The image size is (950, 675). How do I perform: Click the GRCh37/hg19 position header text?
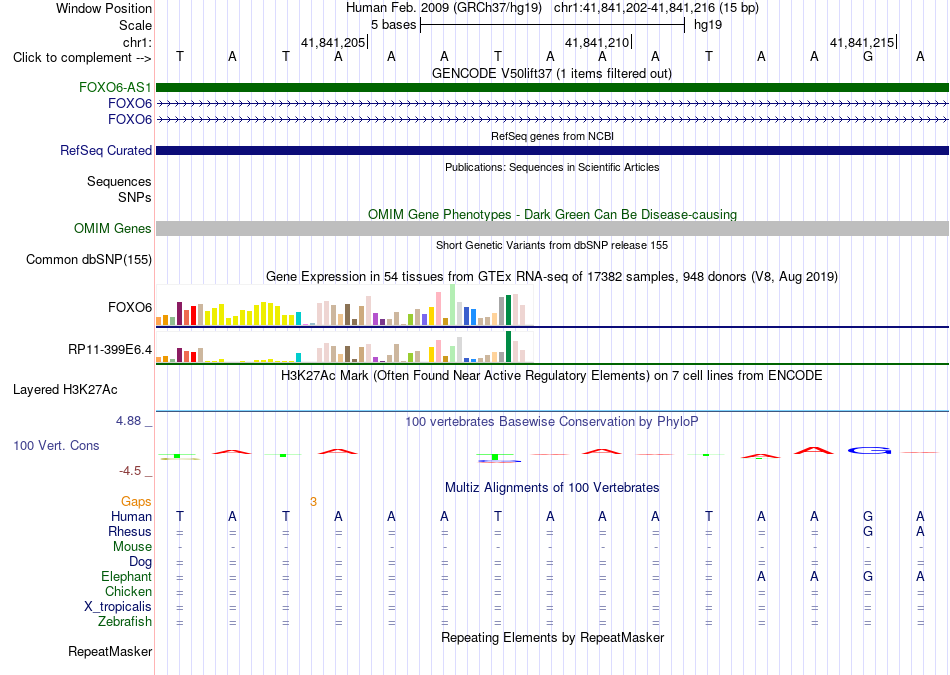click(552, 8)
